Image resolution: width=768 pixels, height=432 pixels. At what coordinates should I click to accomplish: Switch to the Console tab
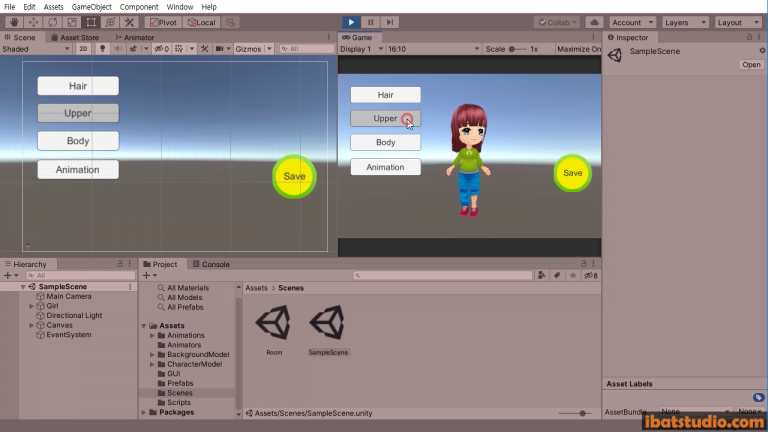tap(215, 264)
